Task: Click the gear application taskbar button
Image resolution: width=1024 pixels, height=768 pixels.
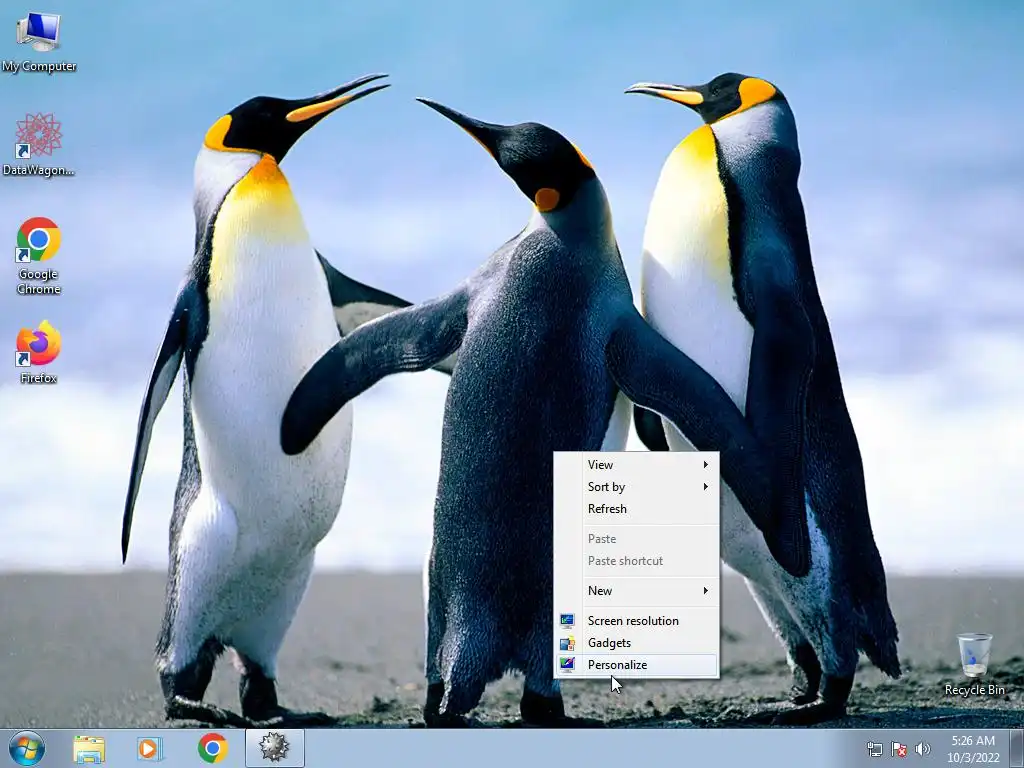Action: point(274,748)
